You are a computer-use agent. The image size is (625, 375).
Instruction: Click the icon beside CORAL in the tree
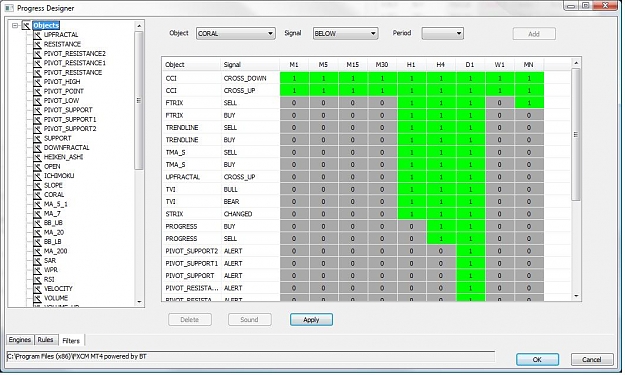37,195
